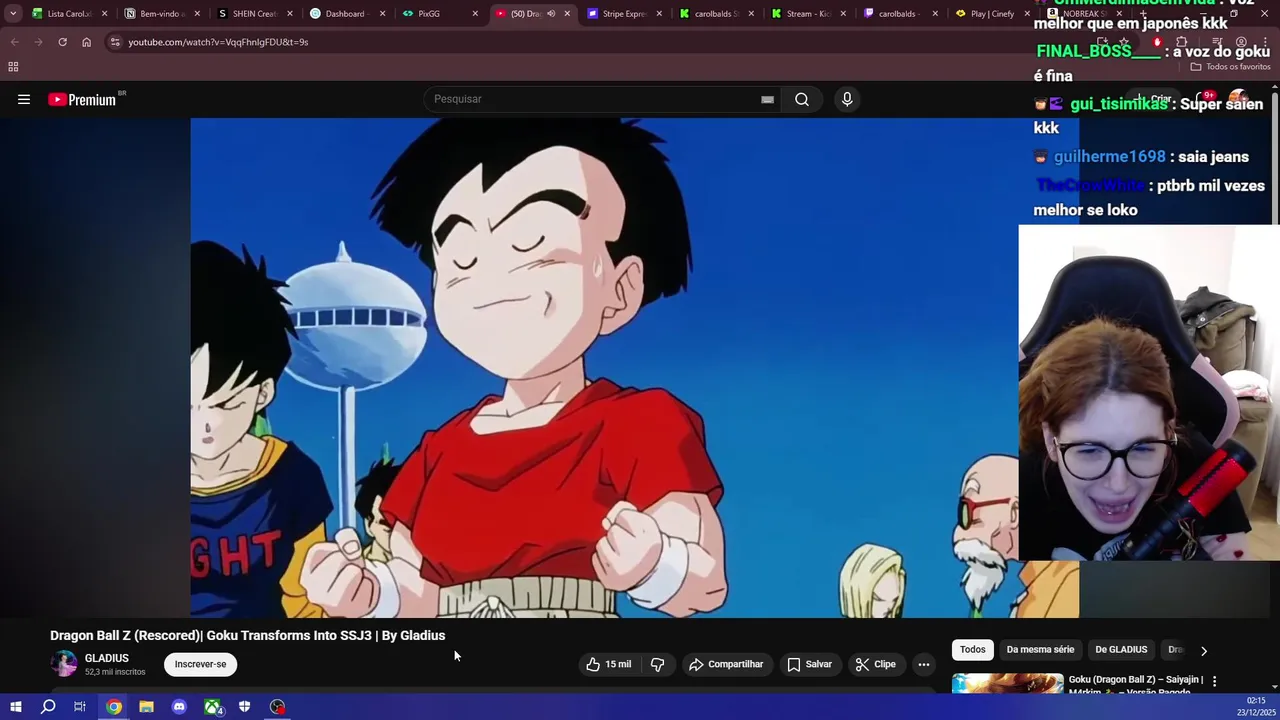Switch to the Lista Carol tab
Screen dimensions: 1280x720
click(x=68, y=14)
